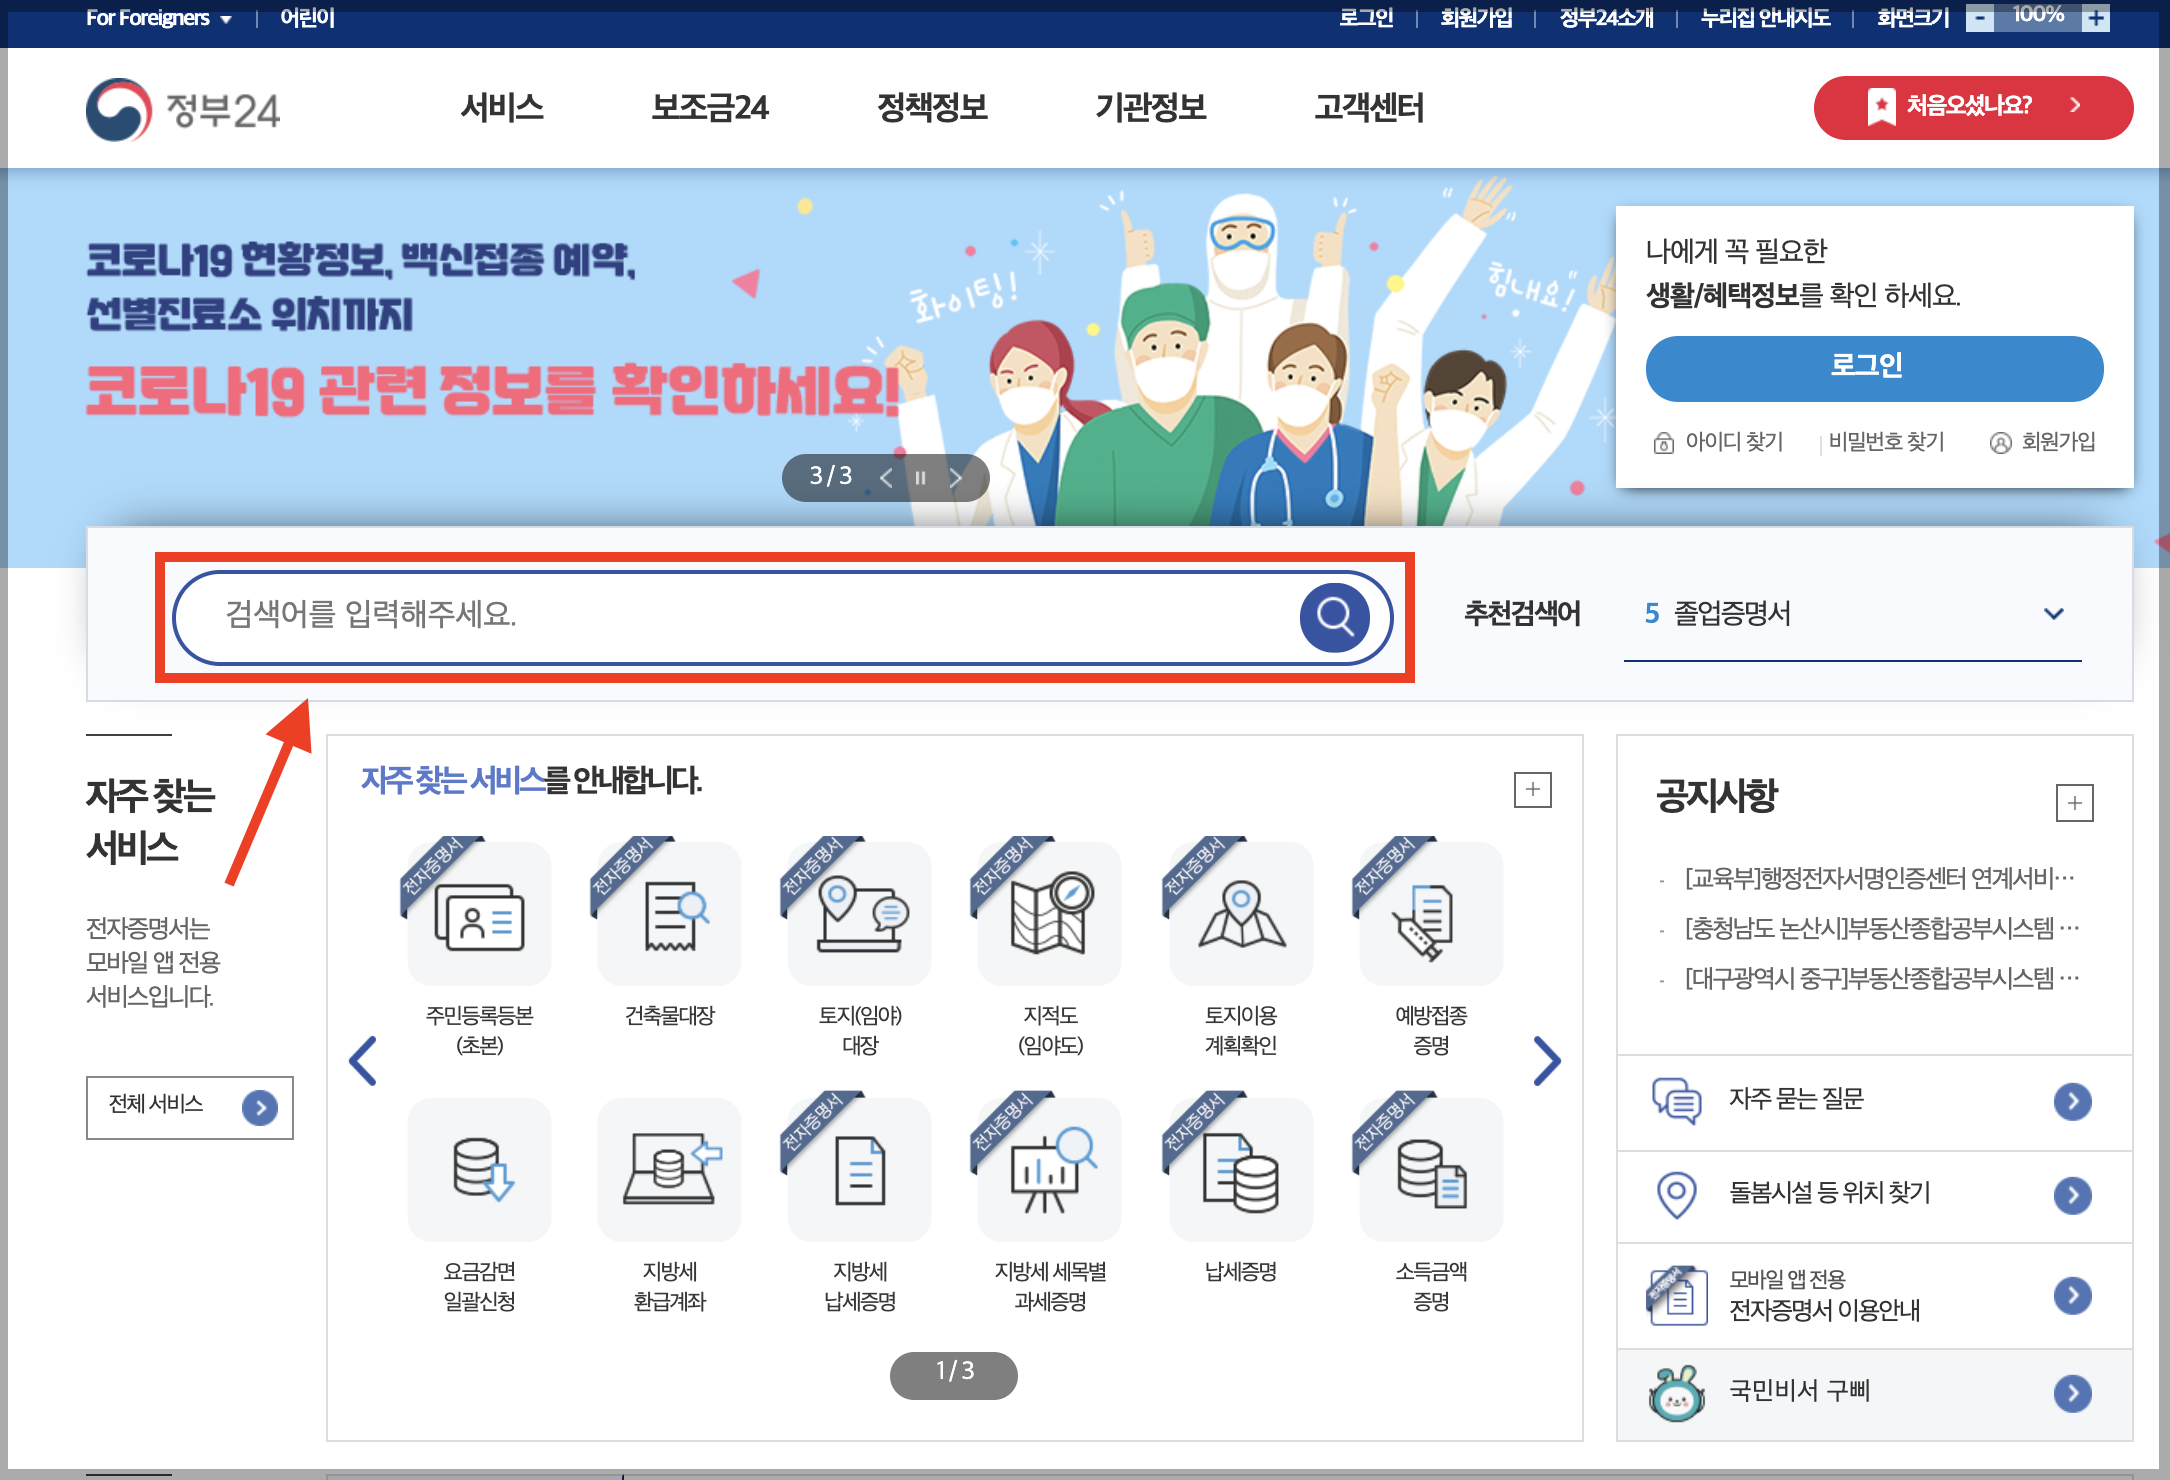This screenshot has height=1480, width=2170.
Task: Open the 보조금24 menu
Action: 709,107
